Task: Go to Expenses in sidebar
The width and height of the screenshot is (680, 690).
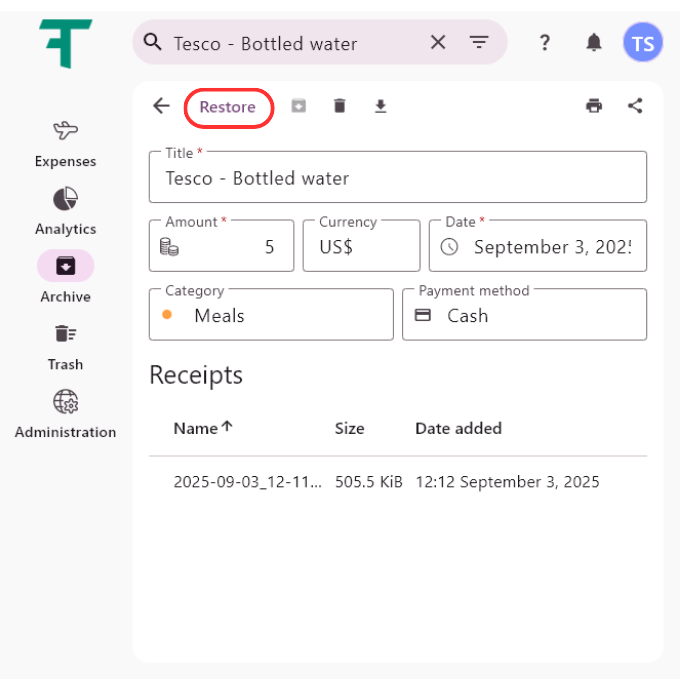Action: (65, 143)
